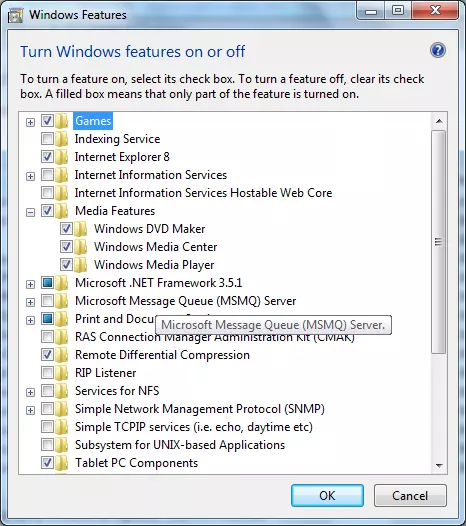Screen dimensions: 466x526
Task: Check Internet Information Services Hostable Web Core
Action: 47,193
